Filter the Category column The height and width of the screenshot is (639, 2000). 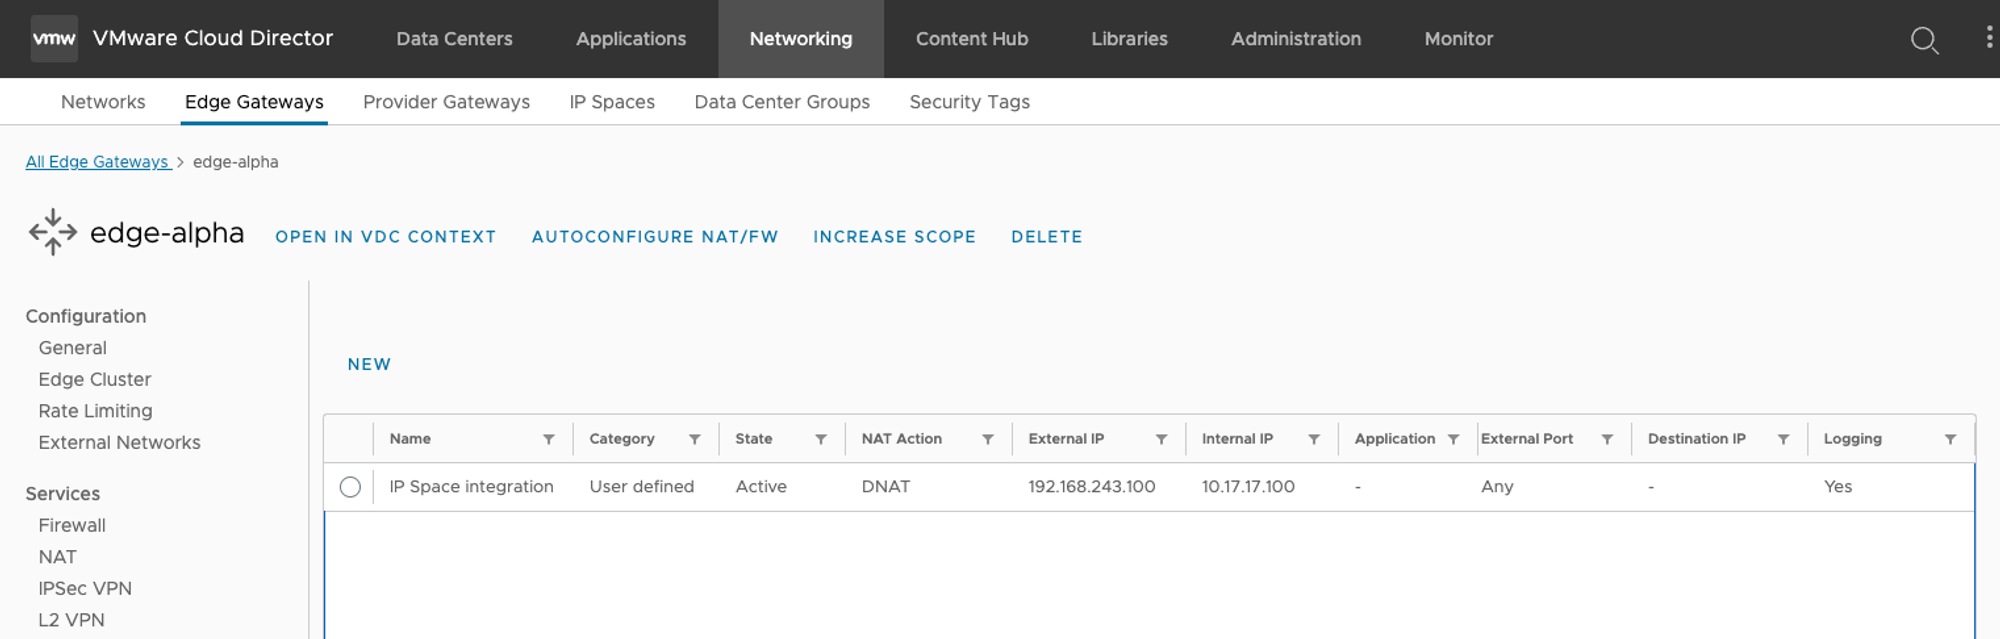pos(695,439)
